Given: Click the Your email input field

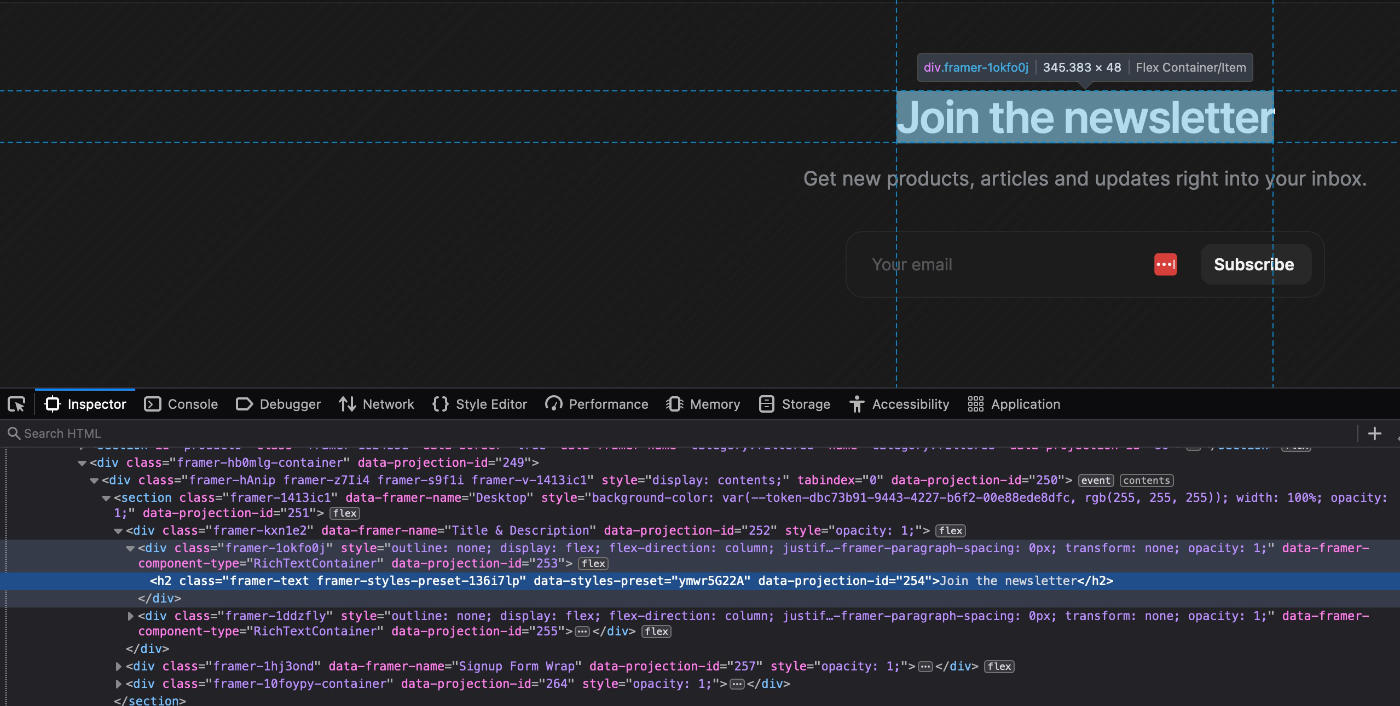Looking at the screenshot, I should click(x=1000, y=265).
